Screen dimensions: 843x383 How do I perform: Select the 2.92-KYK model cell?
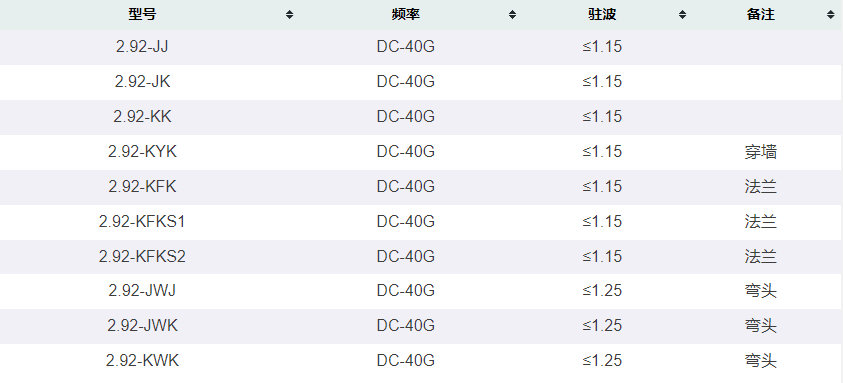[142, 152]
